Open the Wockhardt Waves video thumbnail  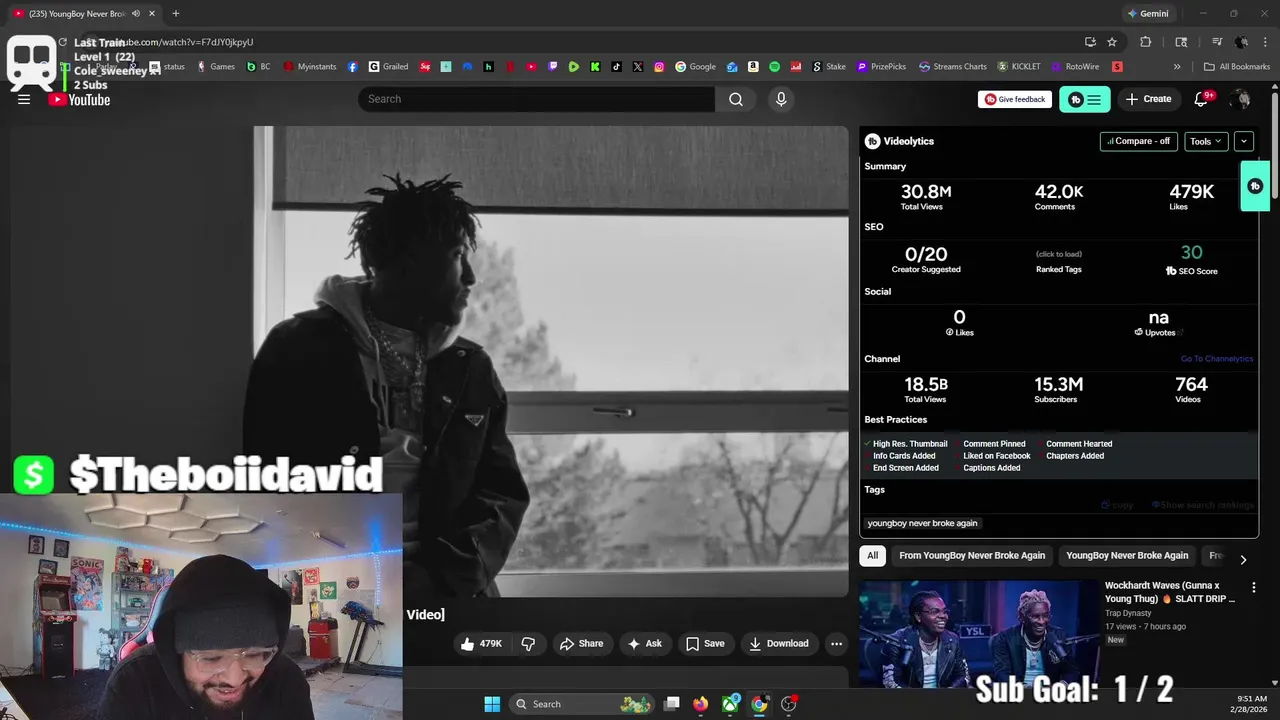pos(979,634)
